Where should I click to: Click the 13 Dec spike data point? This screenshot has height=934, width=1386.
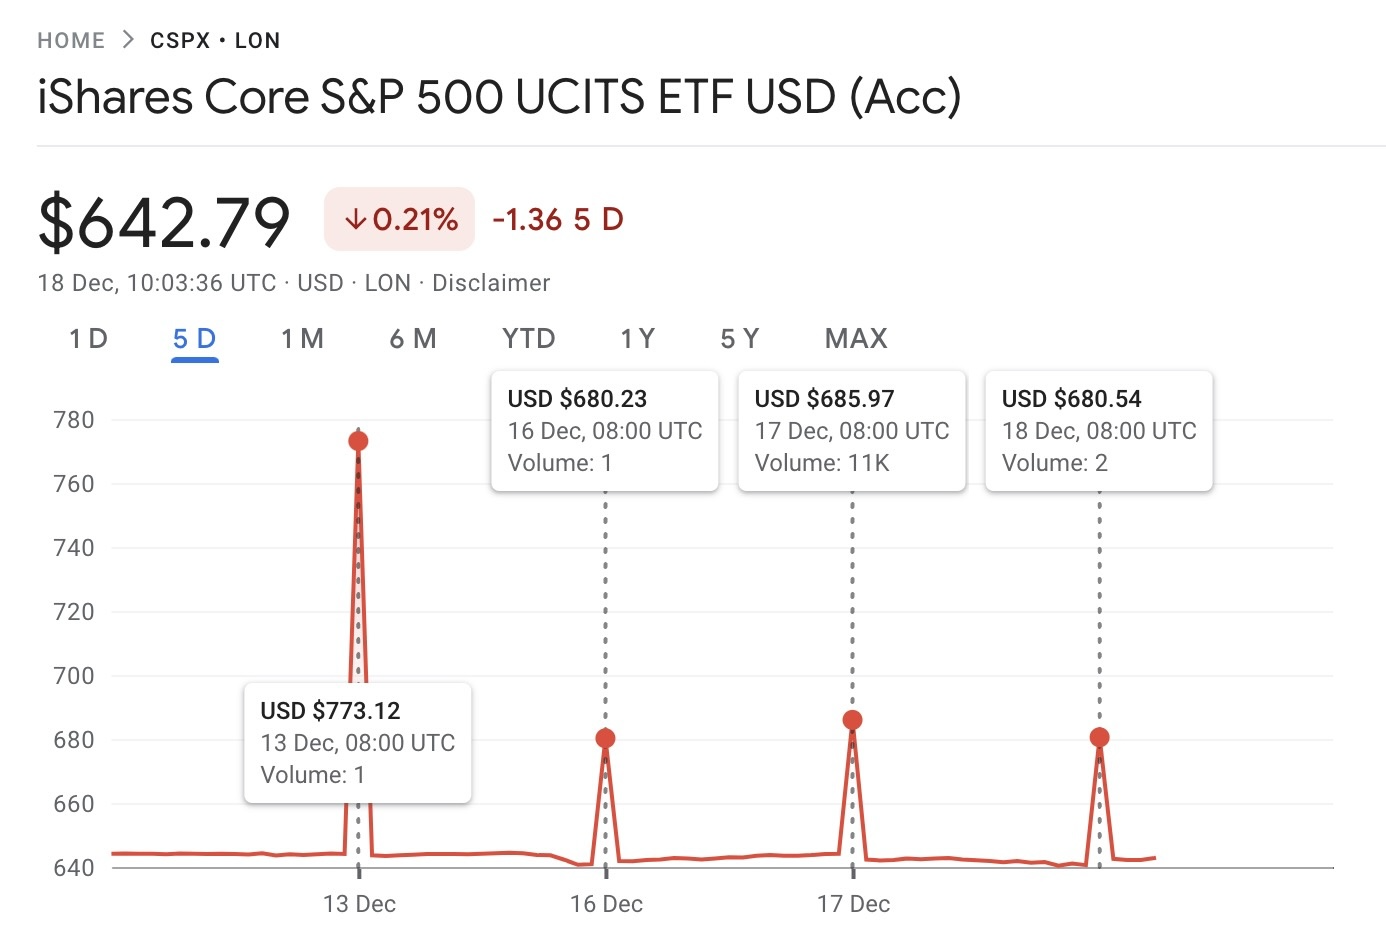(358, 441)
